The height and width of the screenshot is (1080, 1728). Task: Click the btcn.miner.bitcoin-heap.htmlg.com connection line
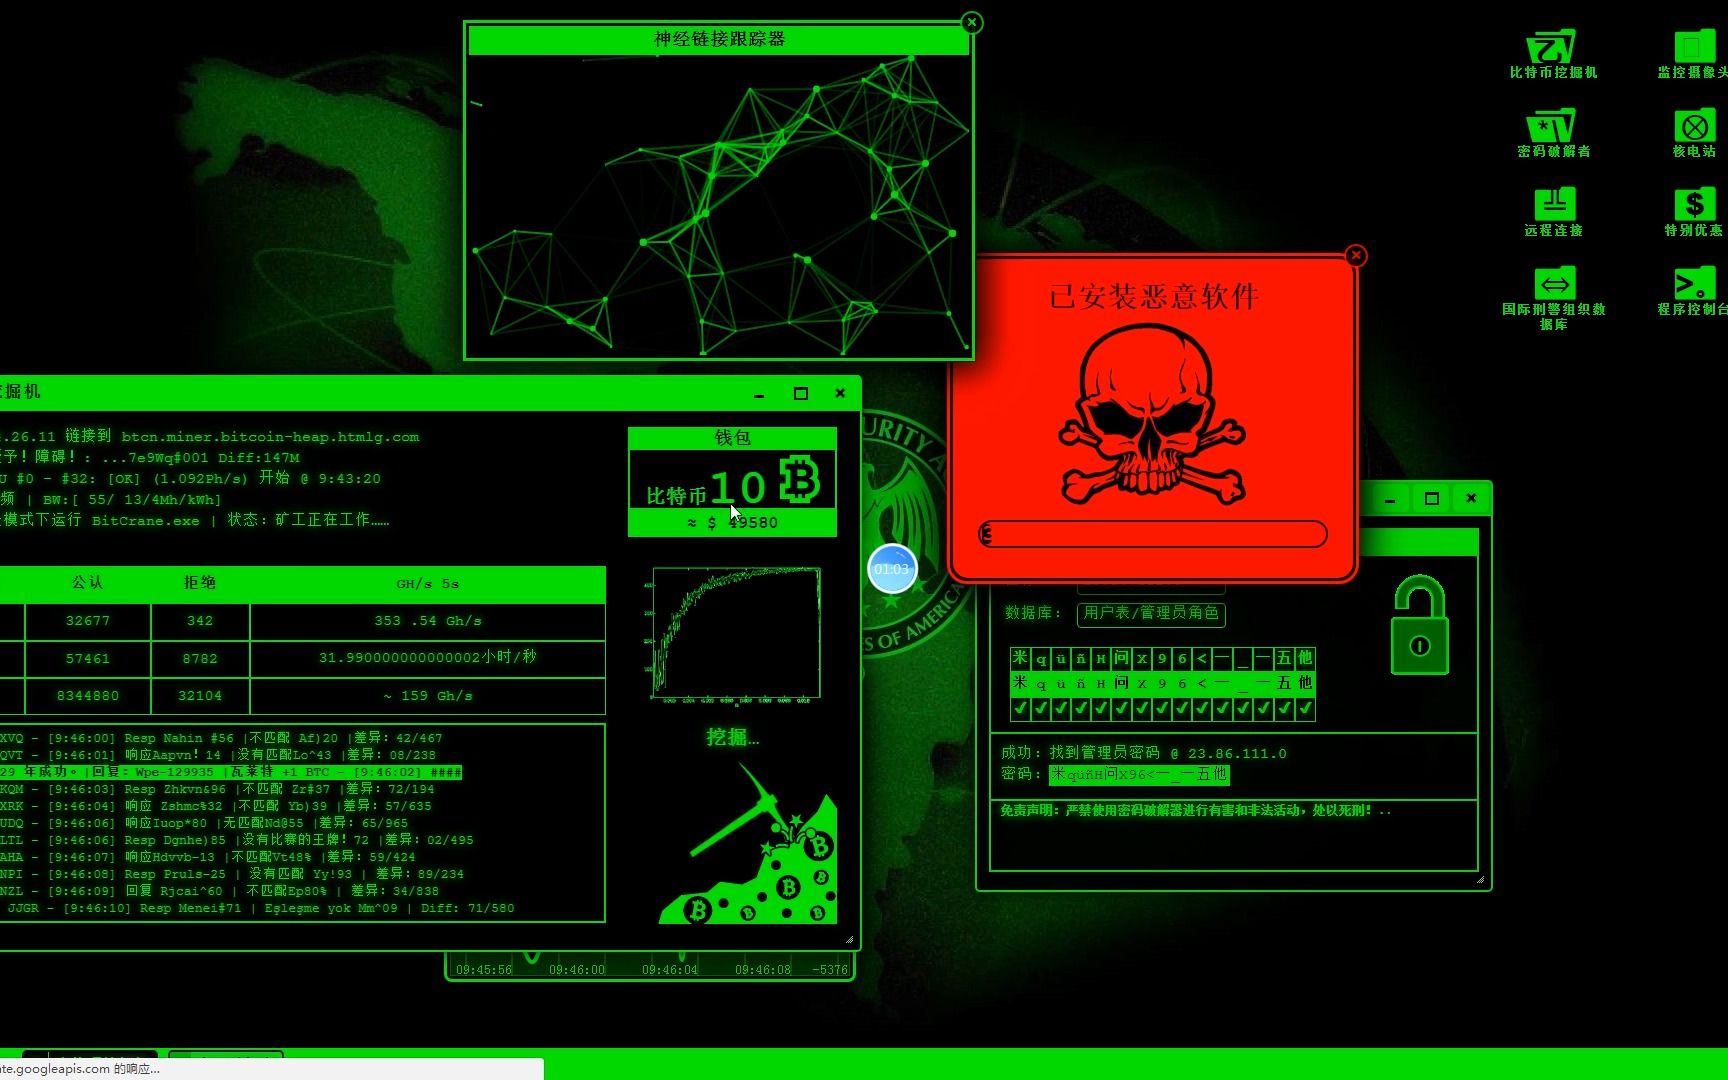coord(210,437)
